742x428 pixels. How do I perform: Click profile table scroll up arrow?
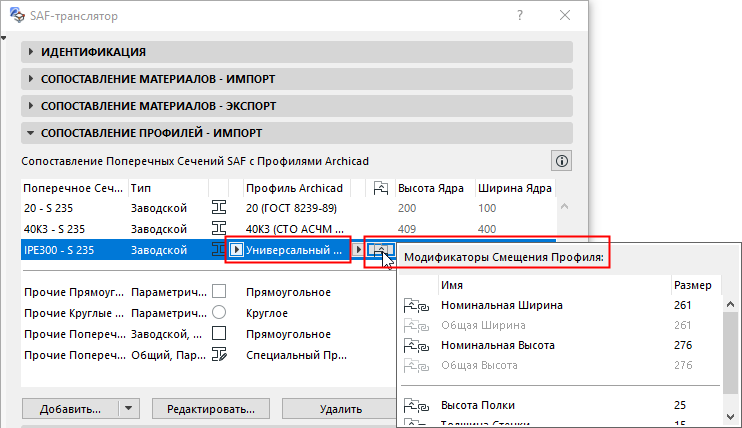pos(564,206)
